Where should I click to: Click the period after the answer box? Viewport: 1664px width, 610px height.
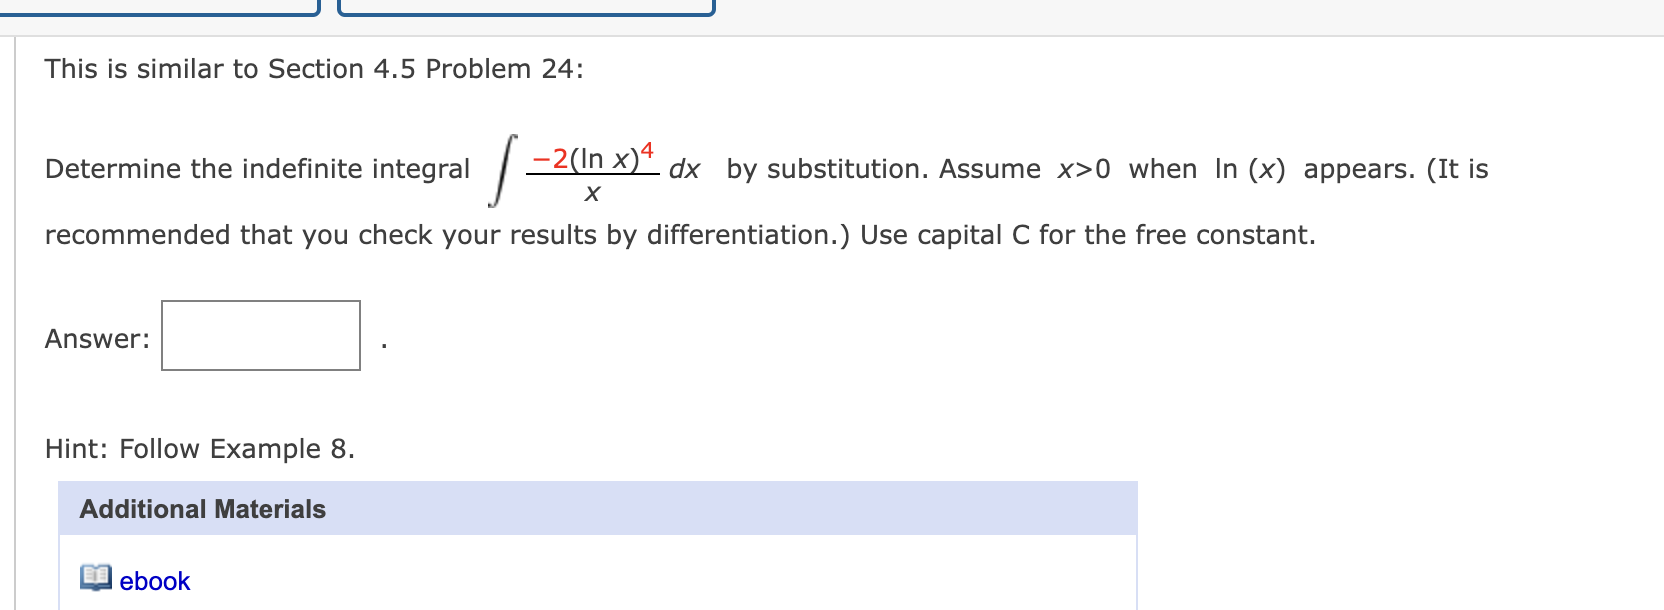[x=383, y=345]
